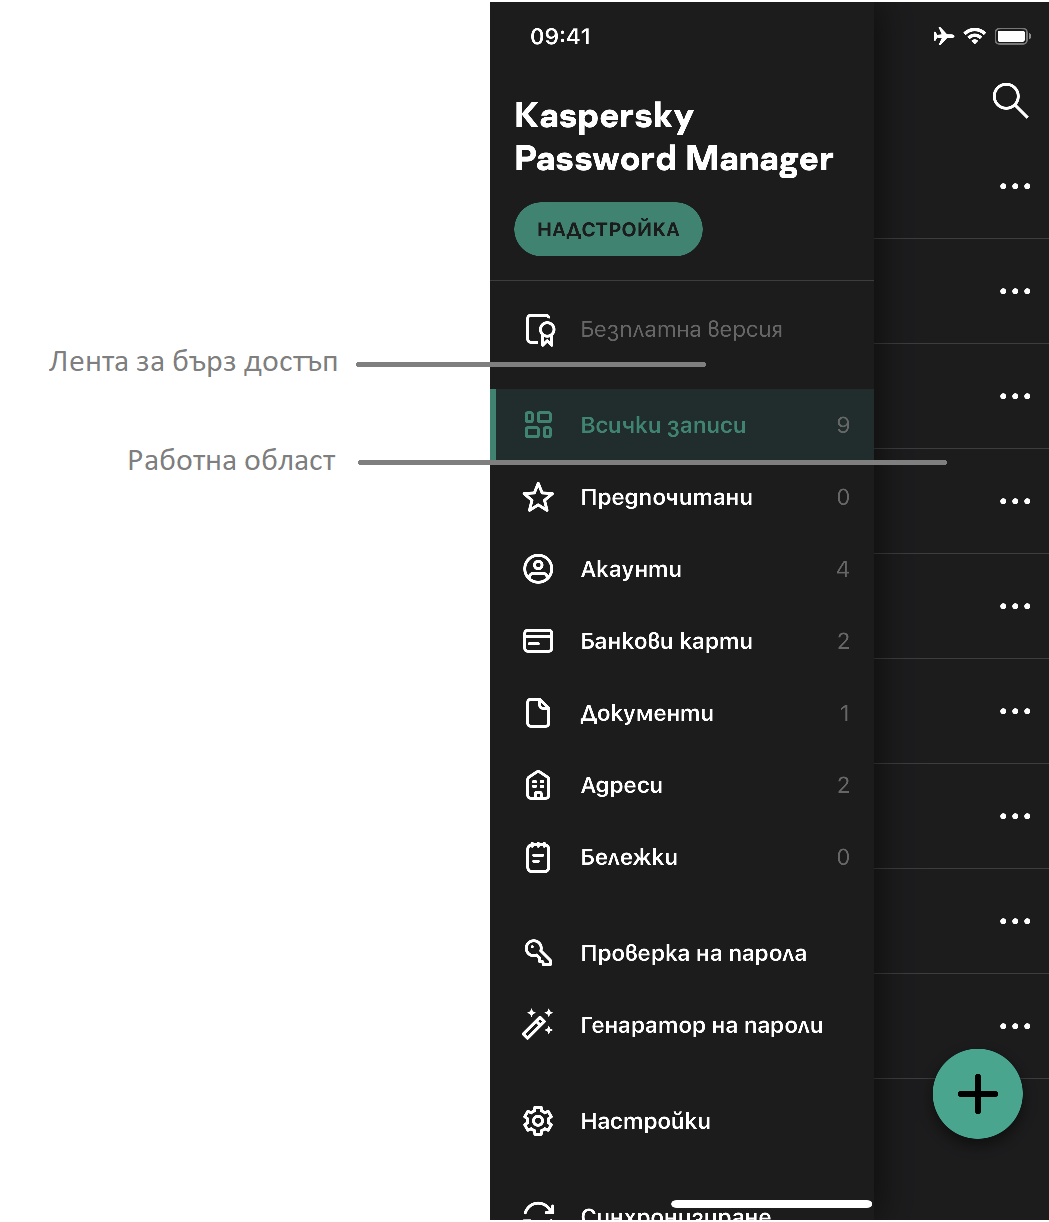The image size is (1049, 1222).
Task: Click the Kaspersky Password Manager title
Action: (x=673, y=137)
